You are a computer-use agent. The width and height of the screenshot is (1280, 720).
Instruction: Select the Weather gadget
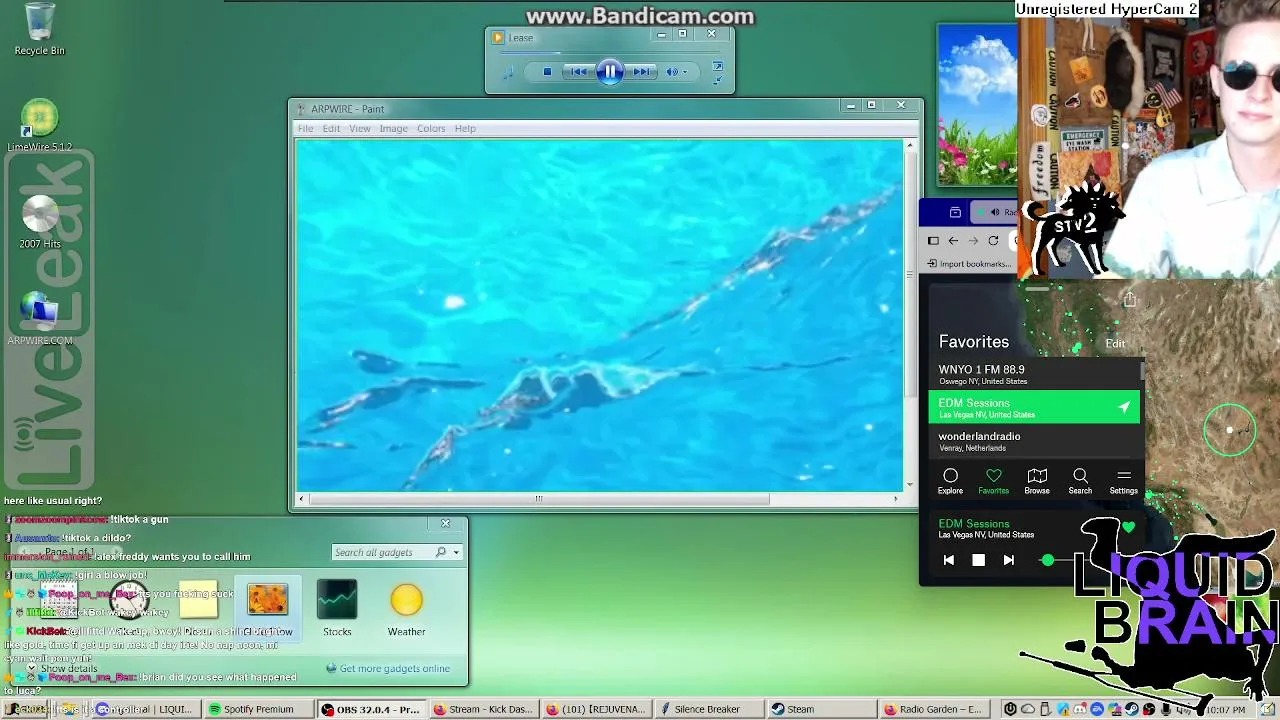click(x=406, y=608)
